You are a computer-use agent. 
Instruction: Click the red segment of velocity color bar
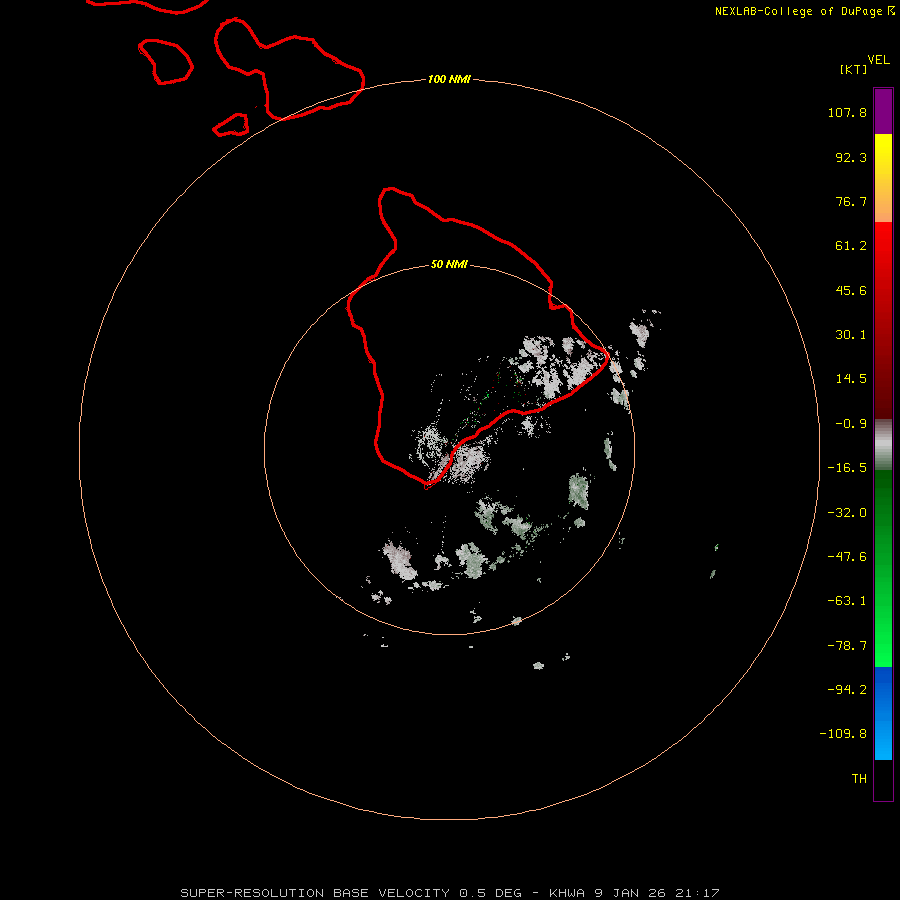tap(883, 320)
